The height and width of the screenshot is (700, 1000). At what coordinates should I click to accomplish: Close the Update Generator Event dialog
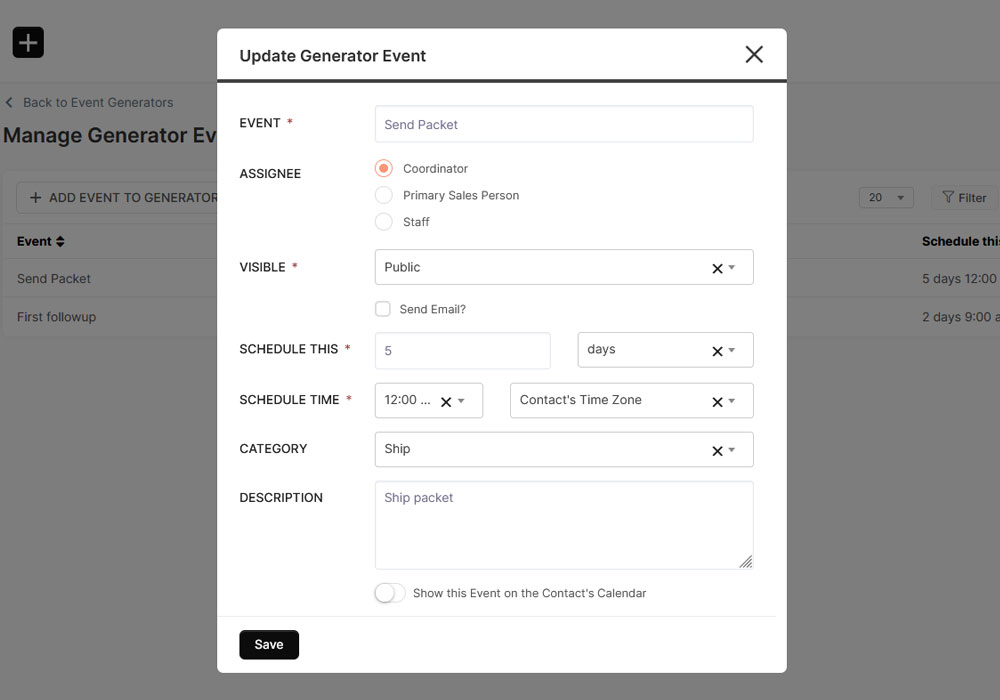[754, 55]
